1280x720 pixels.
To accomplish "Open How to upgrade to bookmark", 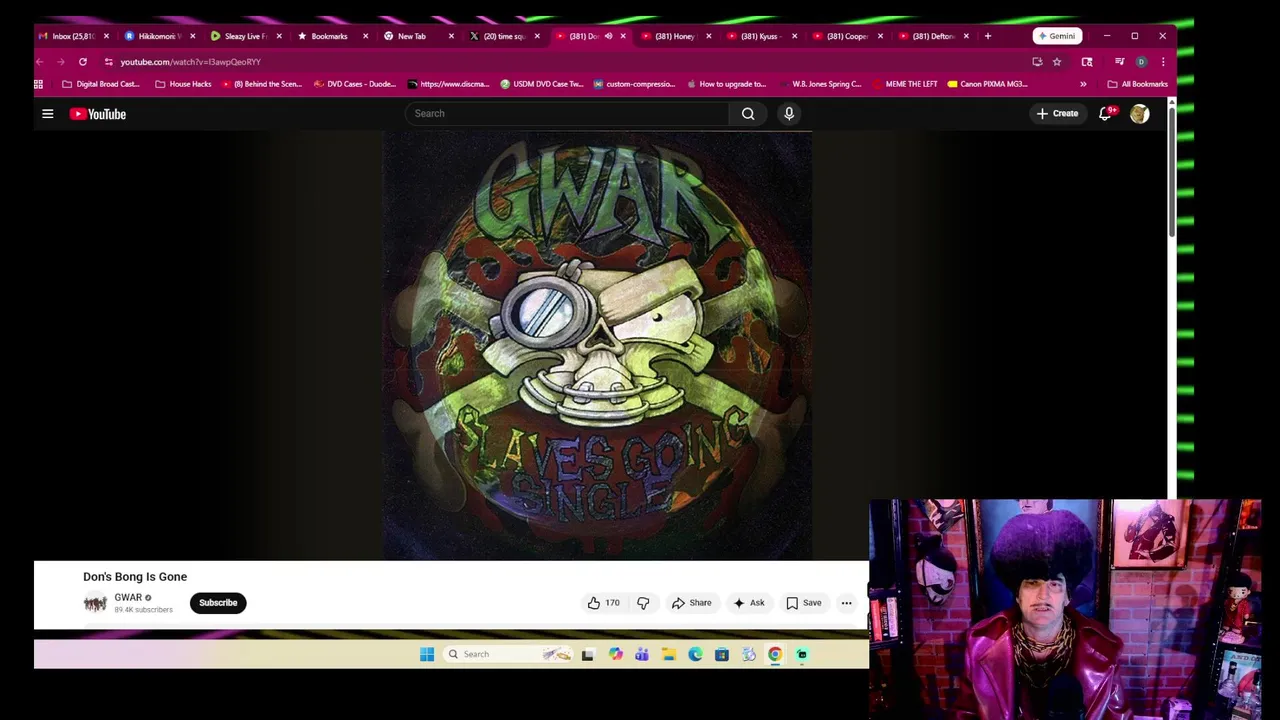I will click(x=726, y=84).
